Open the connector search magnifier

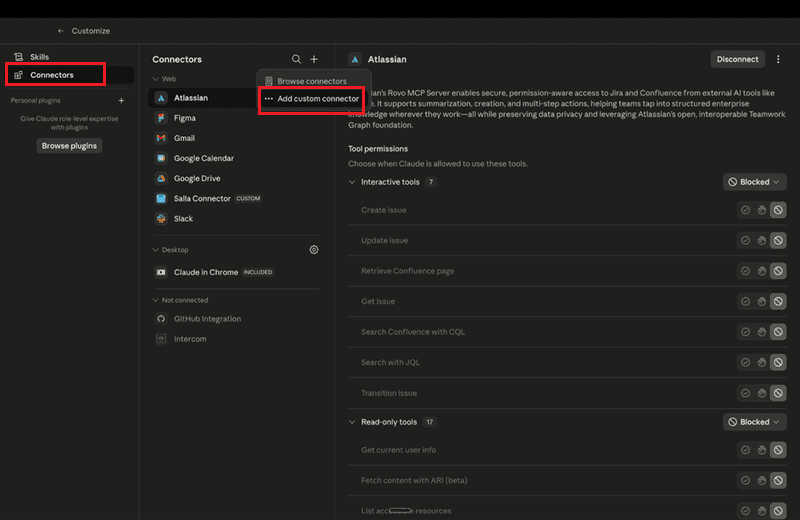tap(296, 59)
